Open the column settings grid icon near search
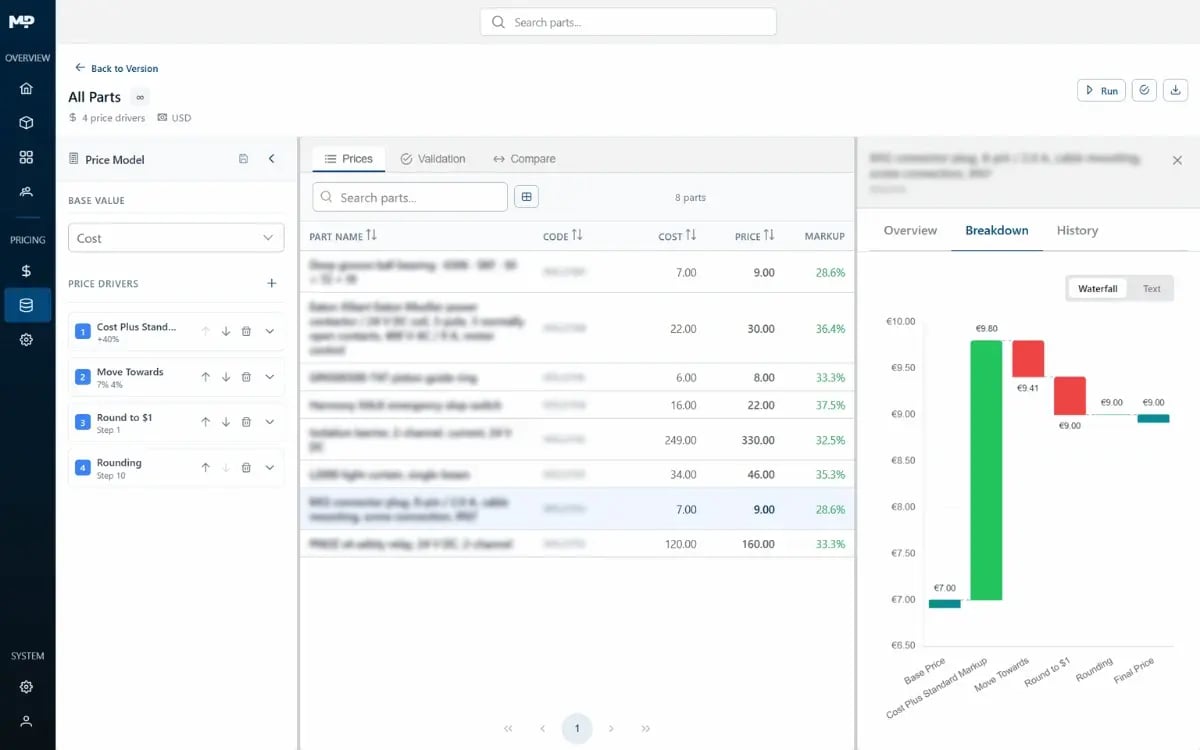 (x=527, y=196)
